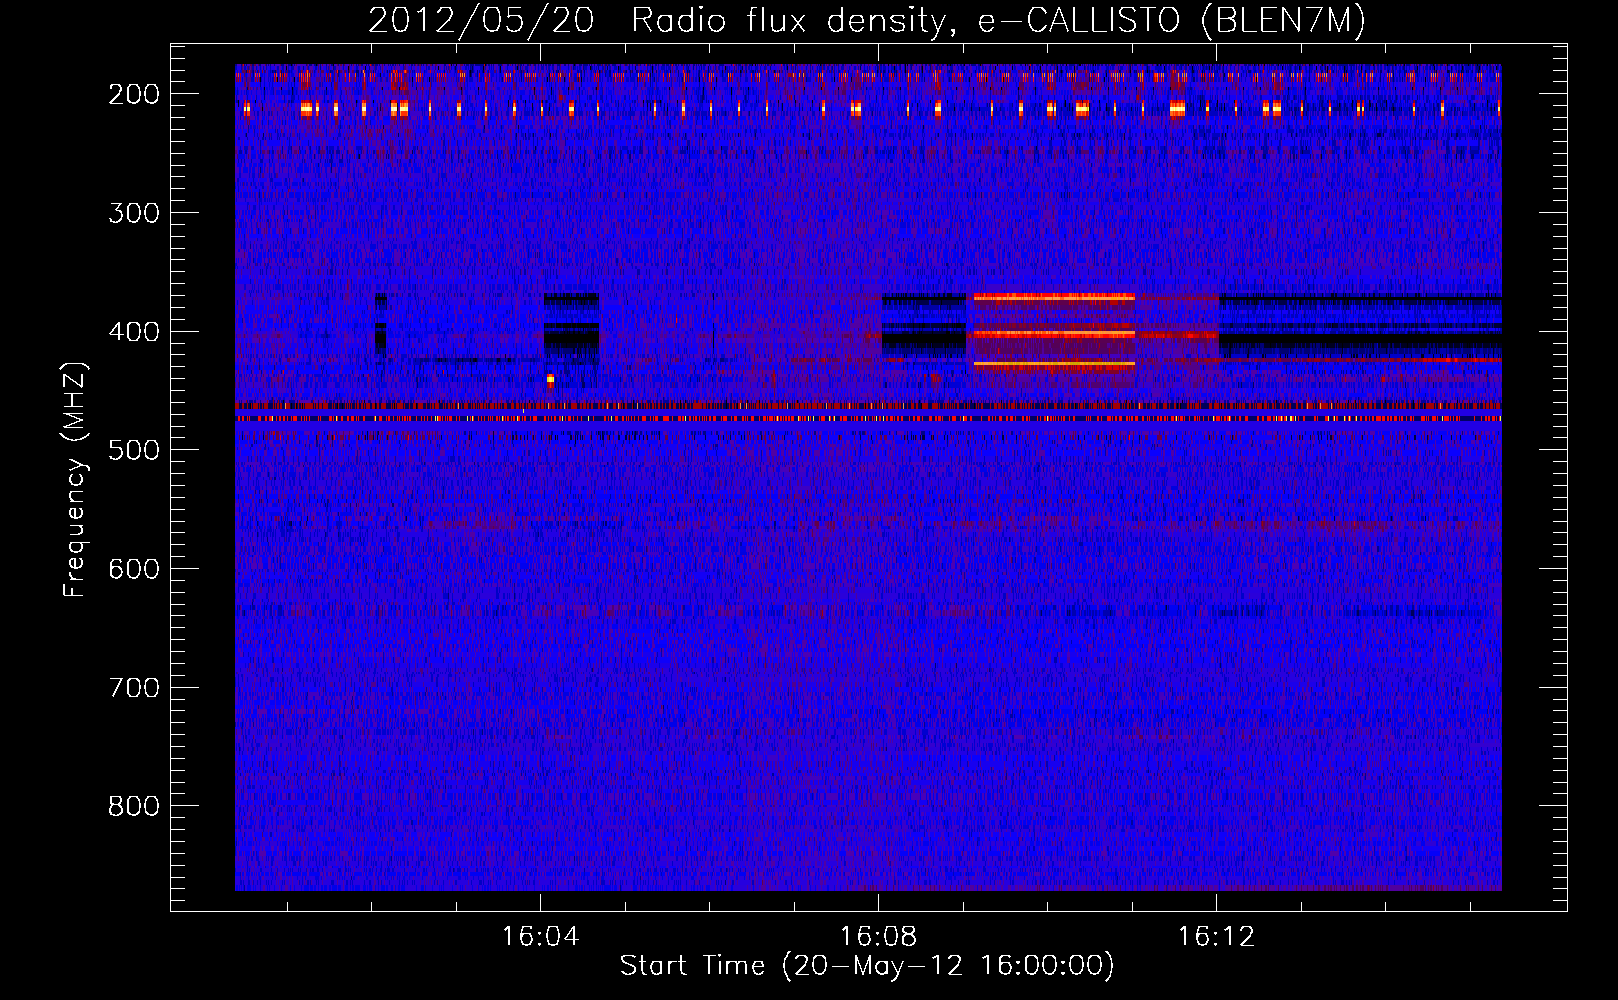The image size is (1618, 1000).
Task: Click the plot title '2012/05/20 Radio flux density'
Action: pyautogui.click(x=867, y=21)
